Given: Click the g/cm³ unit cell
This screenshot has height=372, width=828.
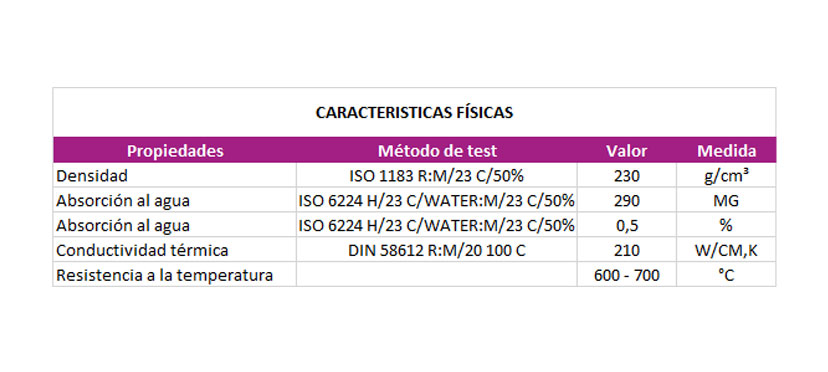Looking at the screenshot, I should [726, 175].
